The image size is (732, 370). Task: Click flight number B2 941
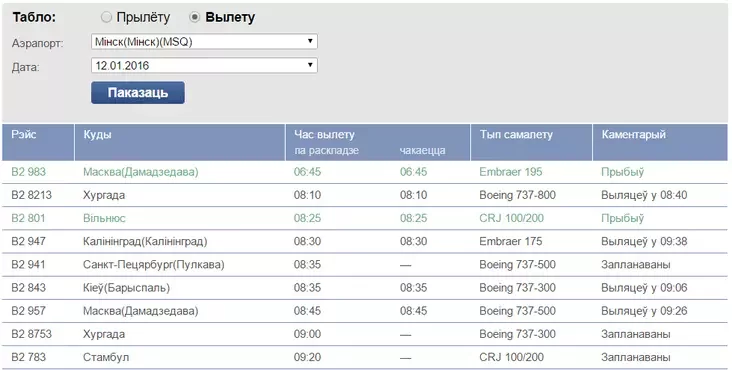click(x=28, y=265)
